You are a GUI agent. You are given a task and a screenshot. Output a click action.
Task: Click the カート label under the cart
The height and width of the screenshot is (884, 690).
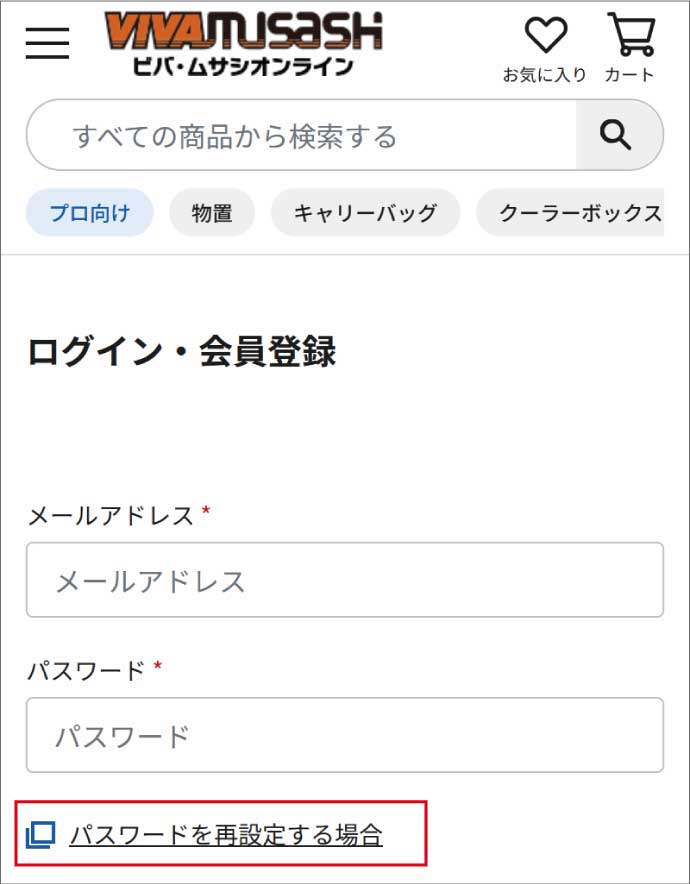coord(630,72)
